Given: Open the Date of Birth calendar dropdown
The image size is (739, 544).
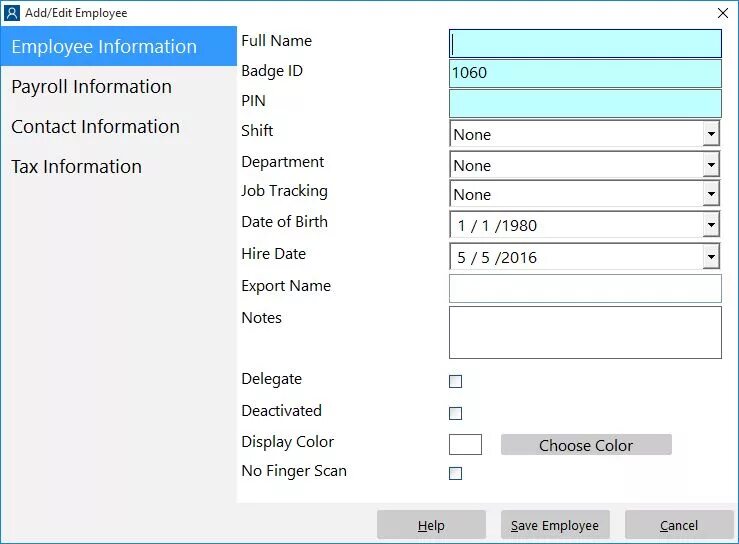Looking at the screenshot, I should (x=711, y=225).
